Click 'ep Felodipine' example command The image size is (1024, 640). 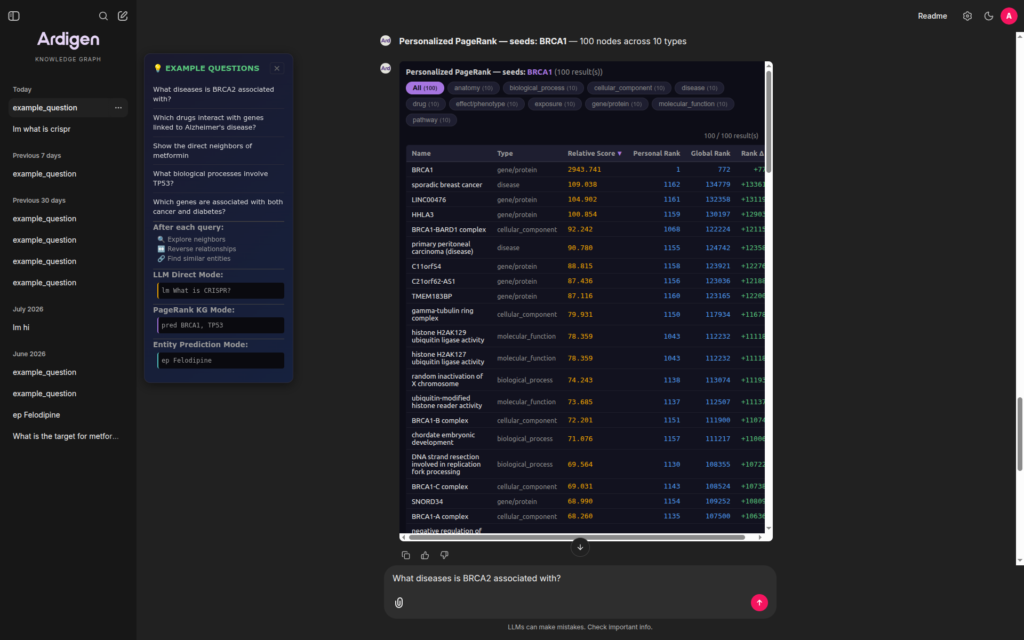(220, 360)
